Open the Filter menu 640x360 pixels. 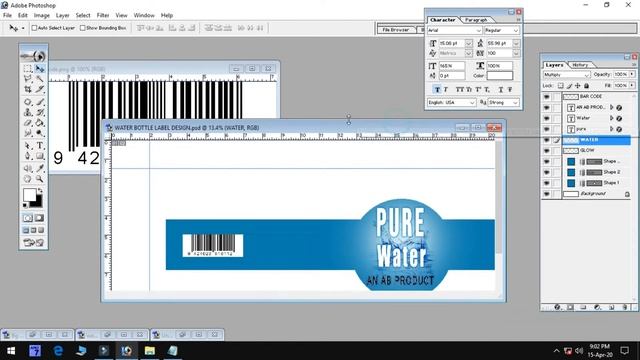coord(103,16)
